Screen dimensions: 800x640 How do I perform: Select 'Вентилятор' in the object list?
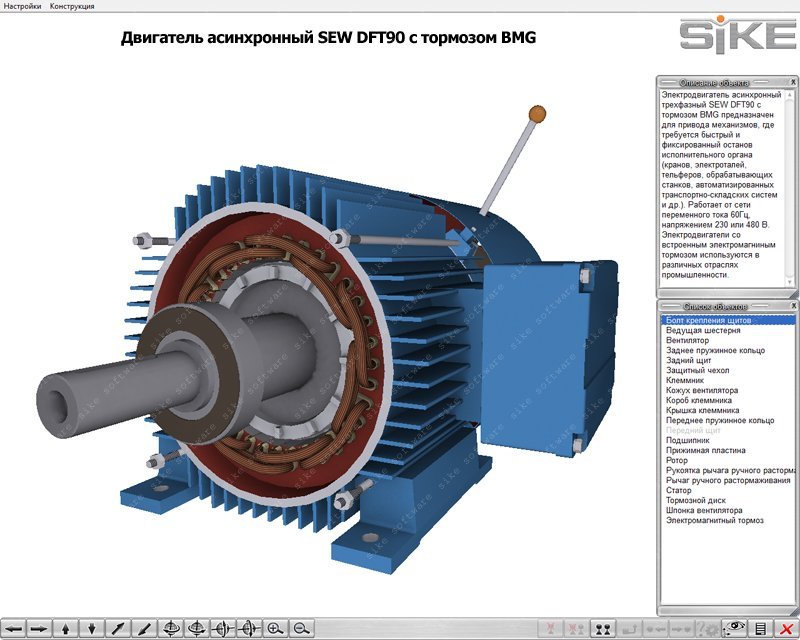click(x=688, y=340)
